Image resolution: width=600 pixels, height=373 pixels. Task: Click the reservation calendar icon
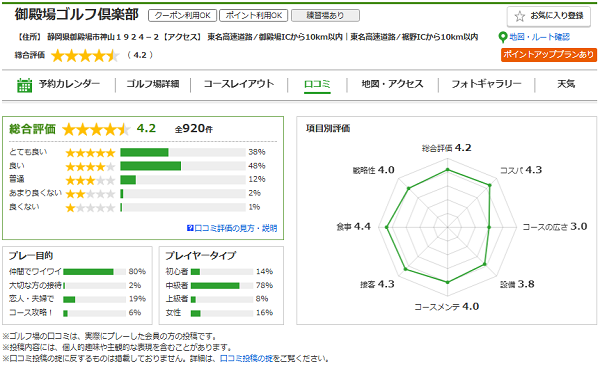(x=24, y=85)
